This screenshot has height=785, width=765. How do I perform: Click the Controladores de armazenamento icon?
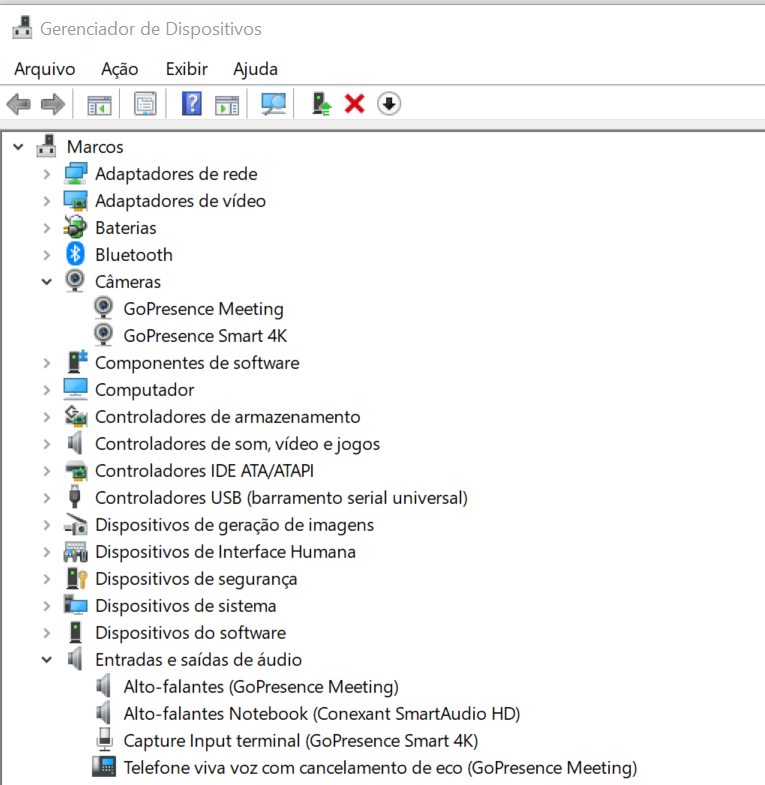[76, 417]
